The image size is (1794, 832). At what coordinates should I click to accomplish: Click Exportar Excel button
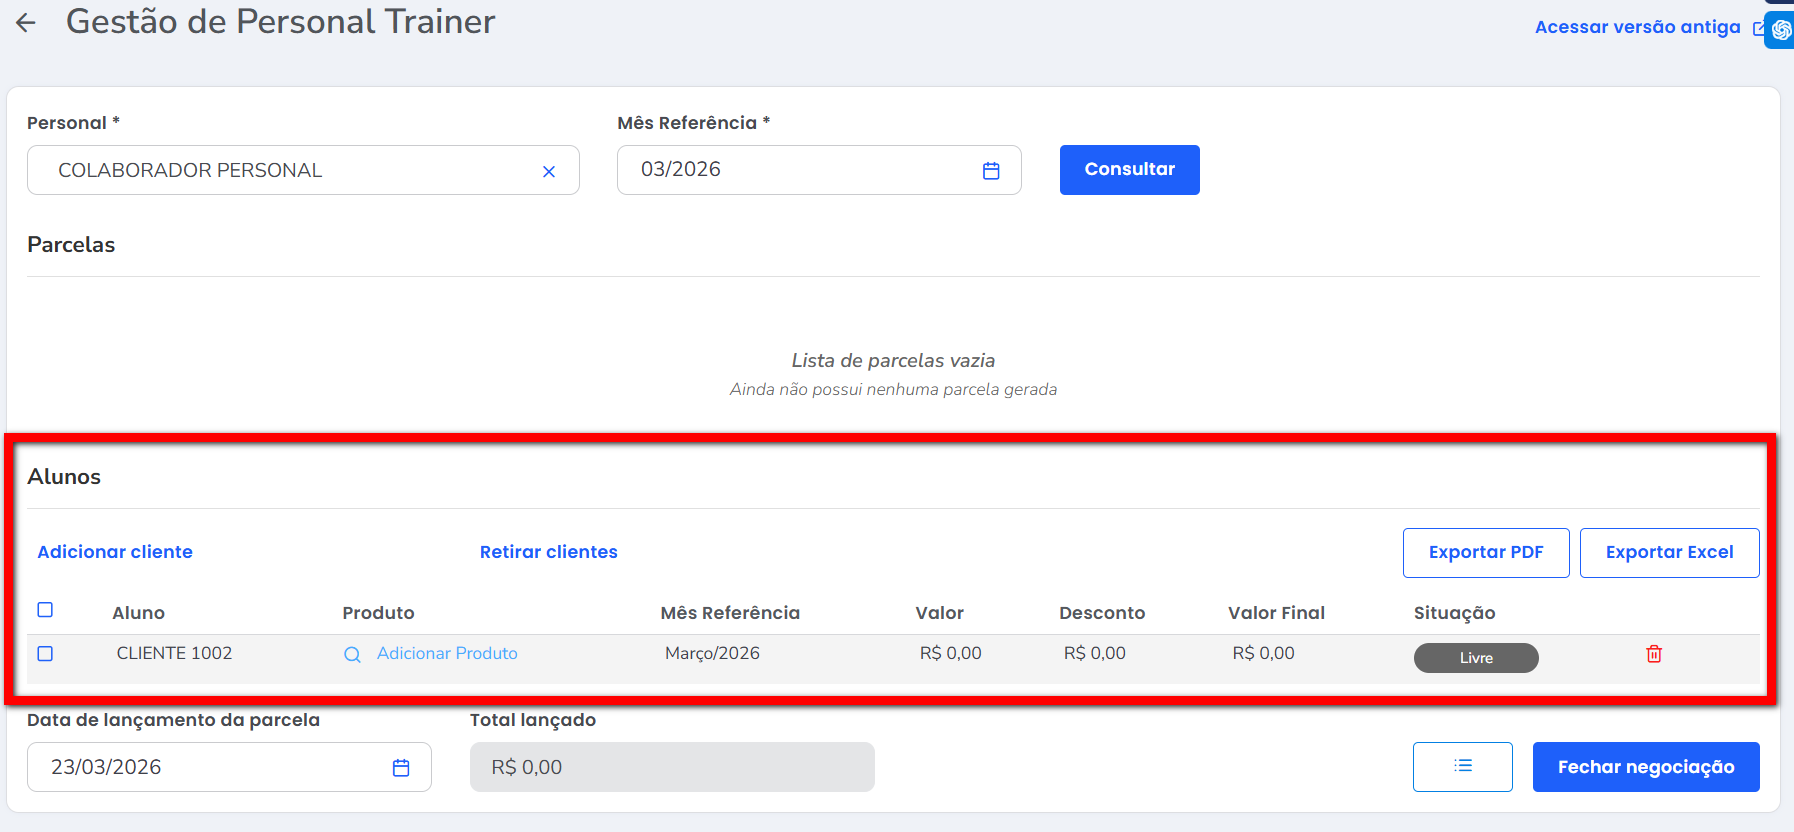[x=1668, y=553]
